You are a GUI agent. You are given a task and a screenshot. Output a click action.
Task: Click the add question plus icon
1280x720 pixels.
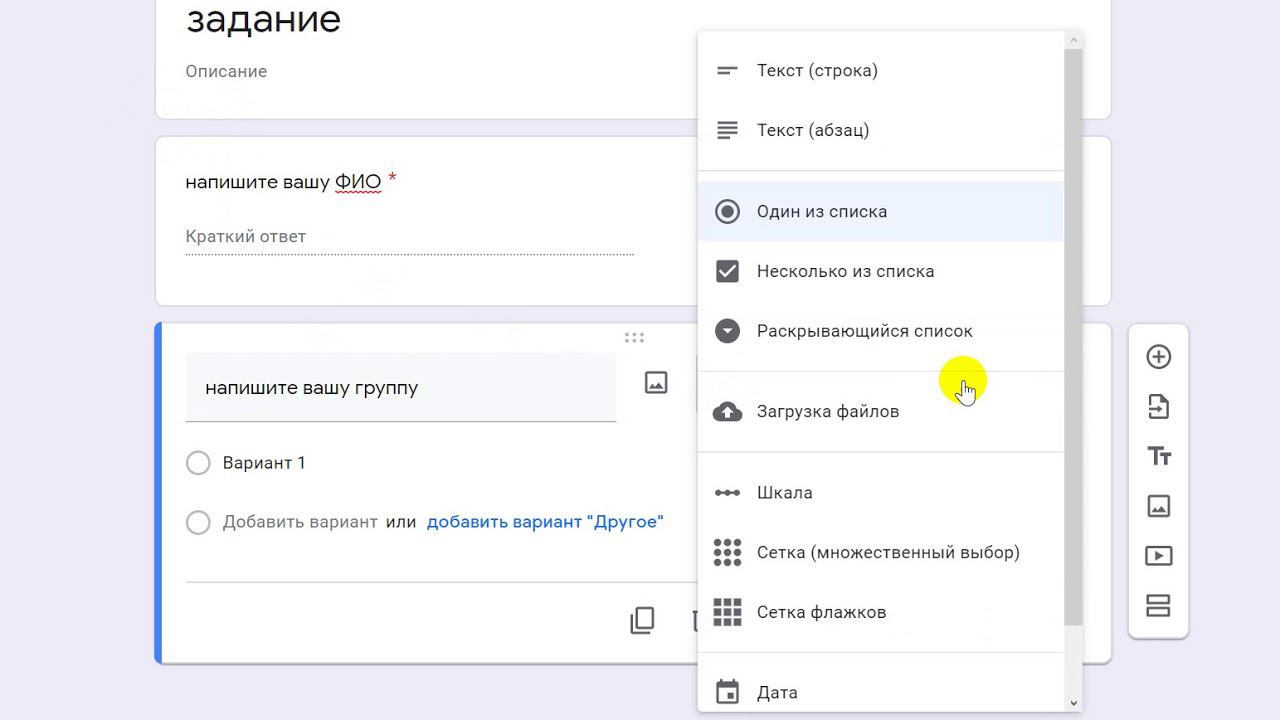pos(1158,357)
